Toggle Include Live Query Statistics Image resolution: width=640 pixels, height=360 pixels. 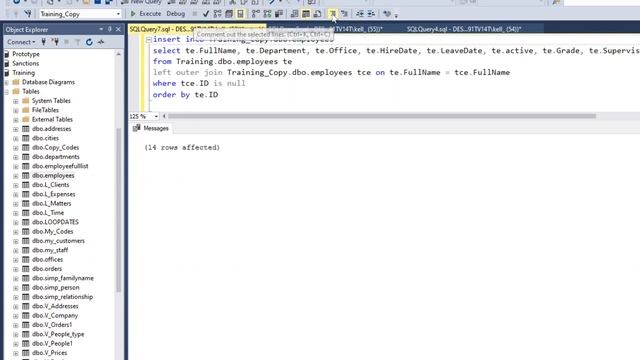(x=267, y=14)
